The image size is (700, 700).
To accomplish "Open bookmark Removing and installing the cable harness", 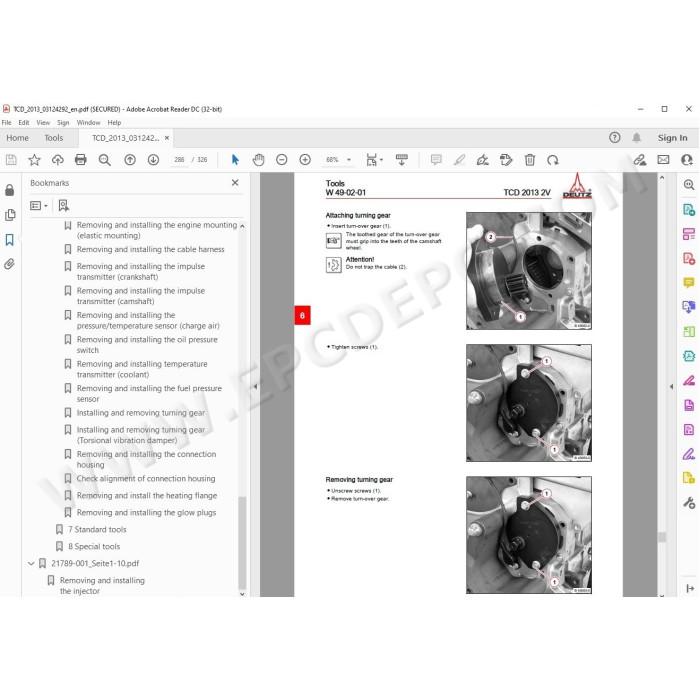I will point(150,249).
